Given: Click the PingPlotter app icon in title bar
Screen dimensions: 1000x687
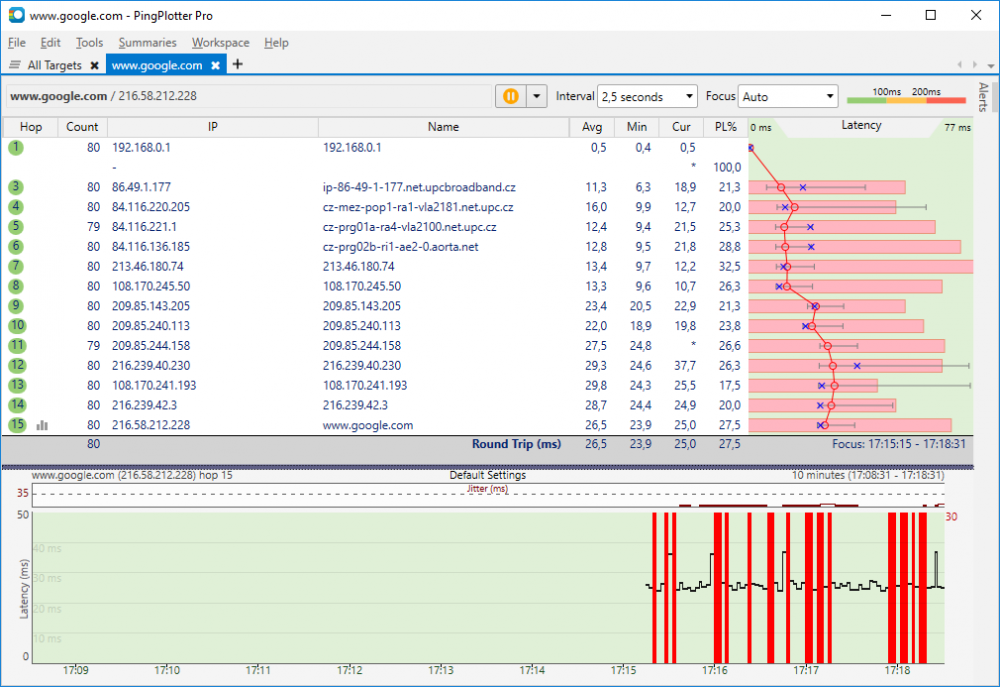Looking at the screenshot, I should point(15,16).
